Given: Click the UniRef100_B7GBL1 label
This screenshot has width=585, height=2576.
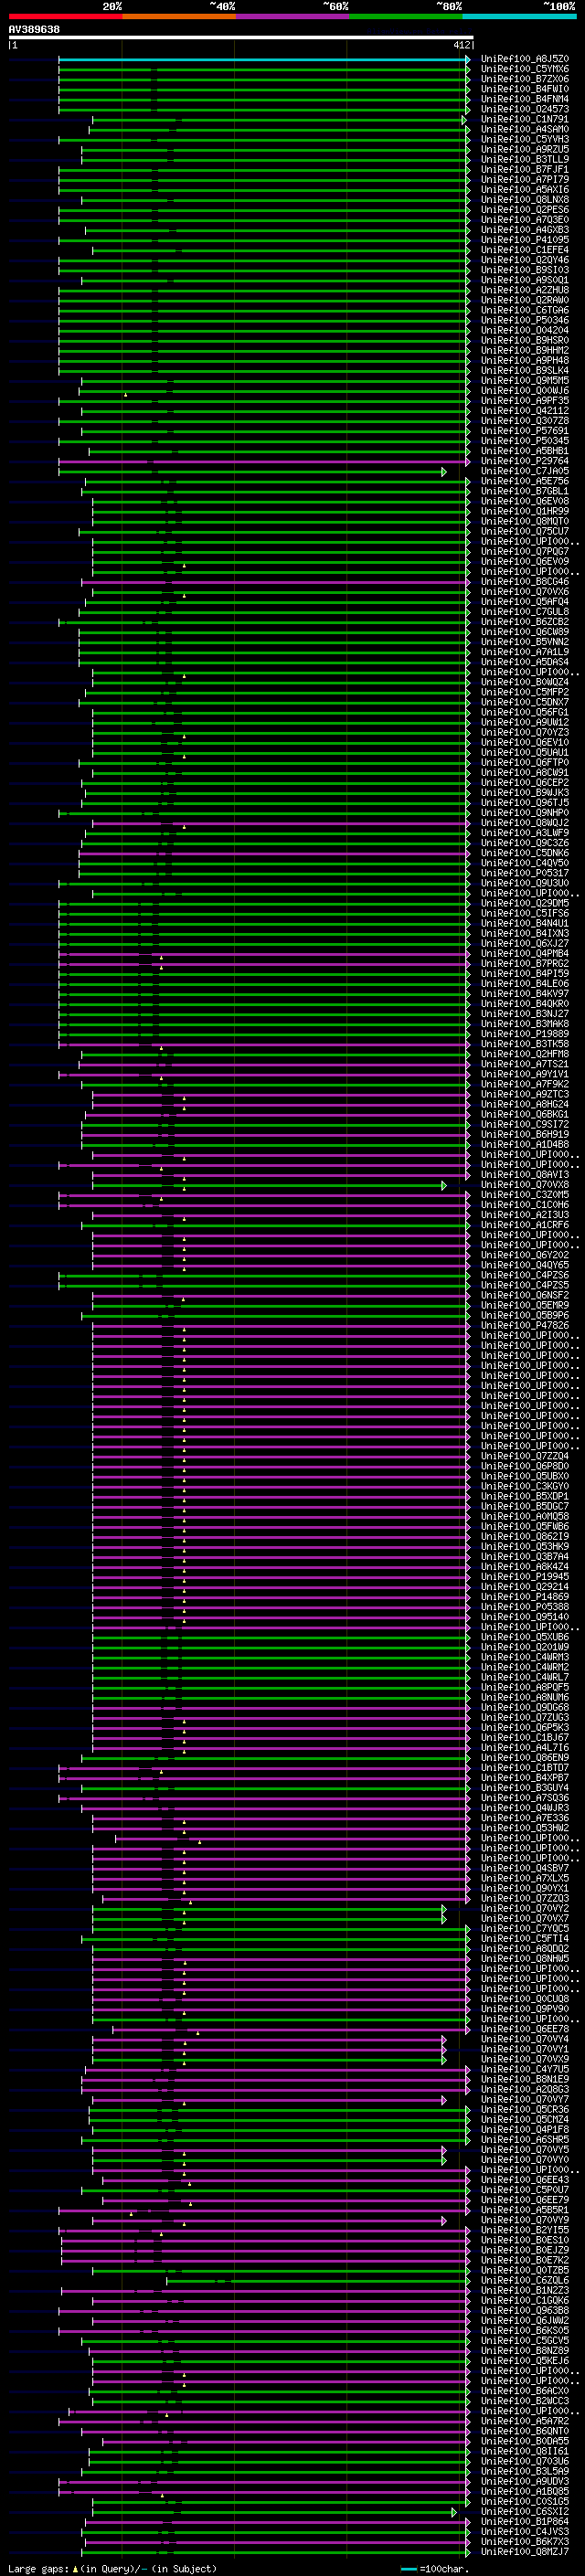Looking at the screenshot, I should [x=525, y=491].
